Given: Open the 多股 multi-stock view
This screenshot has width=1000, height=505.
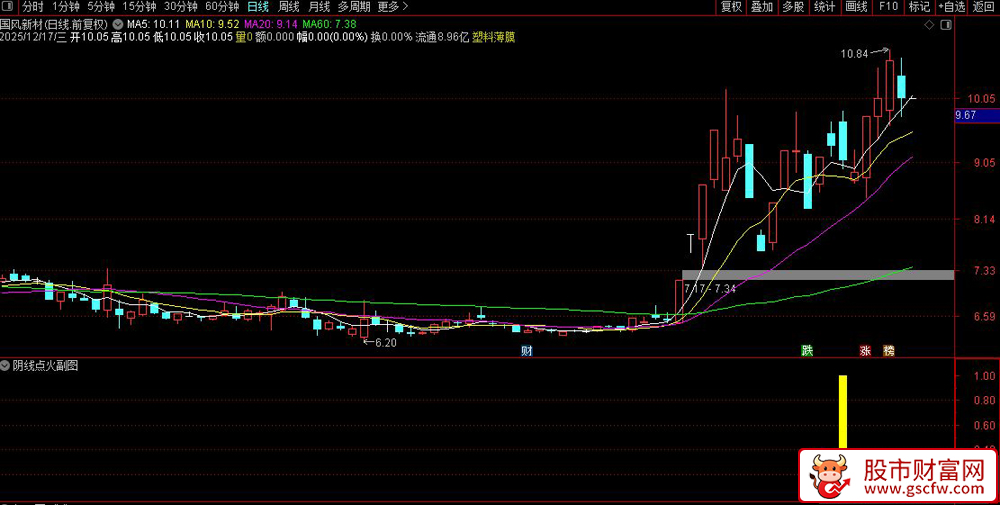Looking at the screenshot, I should tap(793, 7).
